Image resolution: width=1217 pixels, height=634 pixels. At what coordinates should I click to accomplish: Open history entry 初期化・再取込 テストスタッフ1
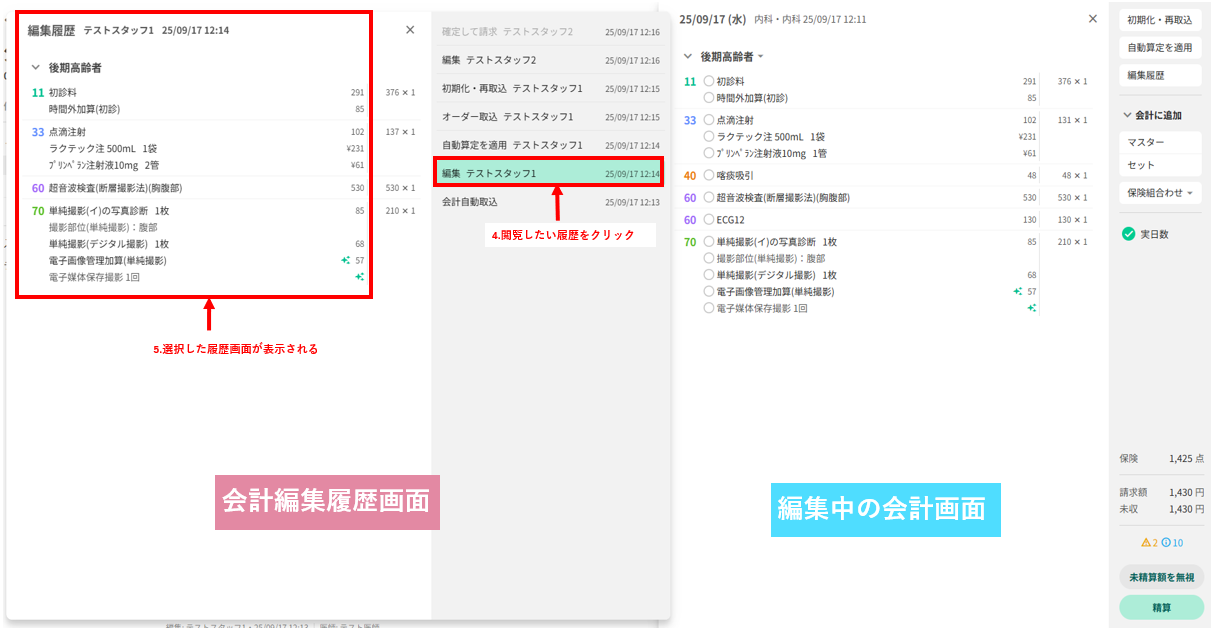550,88
